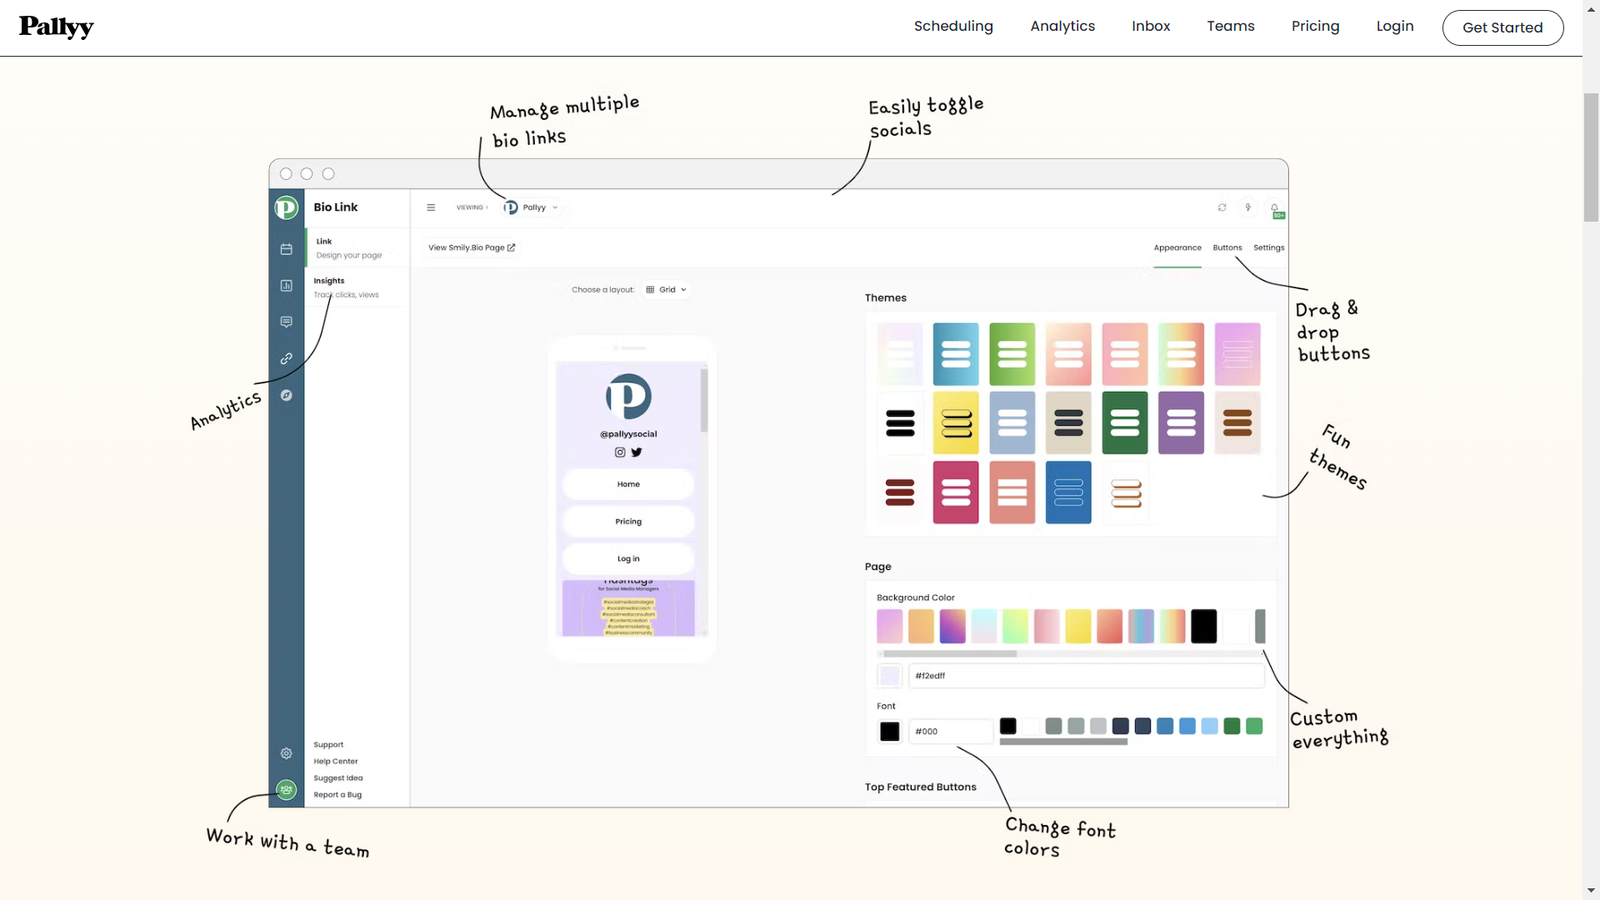
Task: Choose the blue gradient theme thumbnail
Action: [x=956, y=354]
